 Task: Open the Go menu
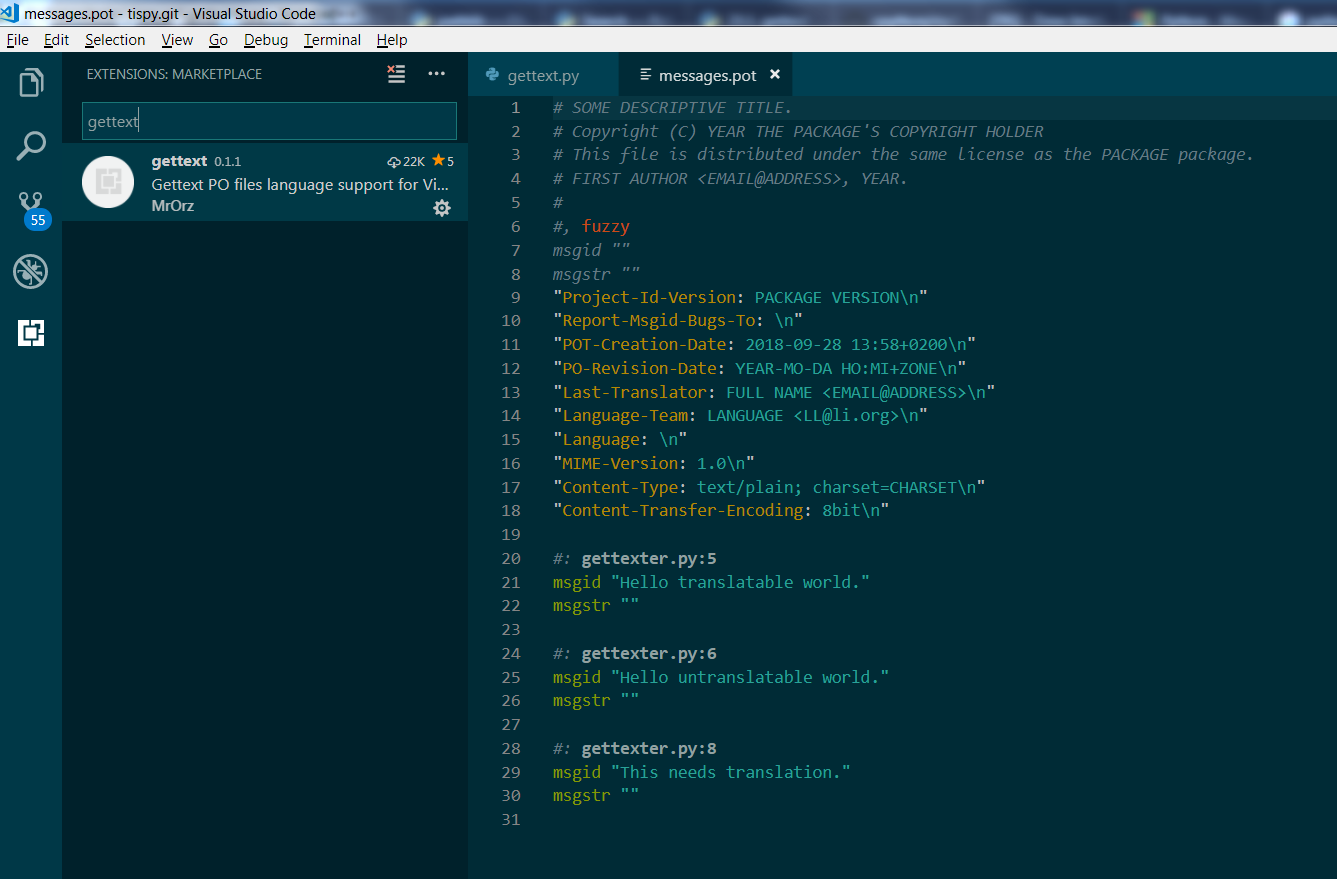219,40
